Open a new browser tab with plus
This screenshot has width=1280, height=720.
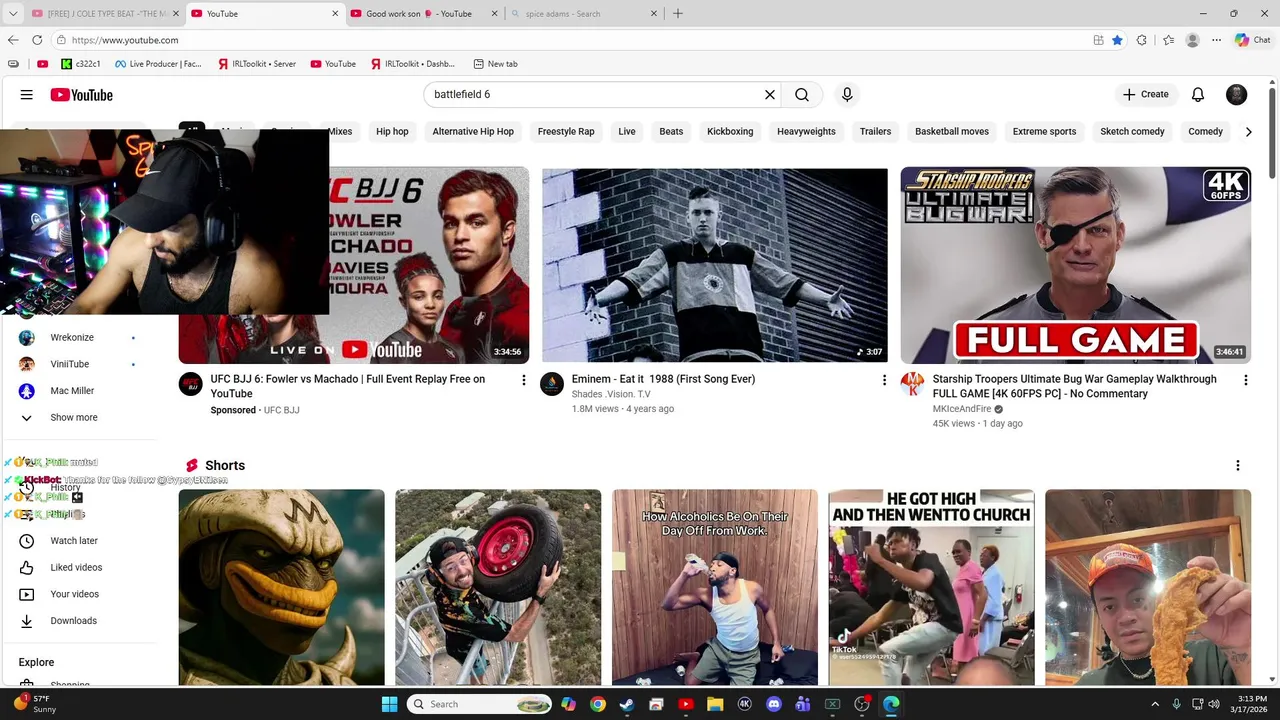pos(678,14)
